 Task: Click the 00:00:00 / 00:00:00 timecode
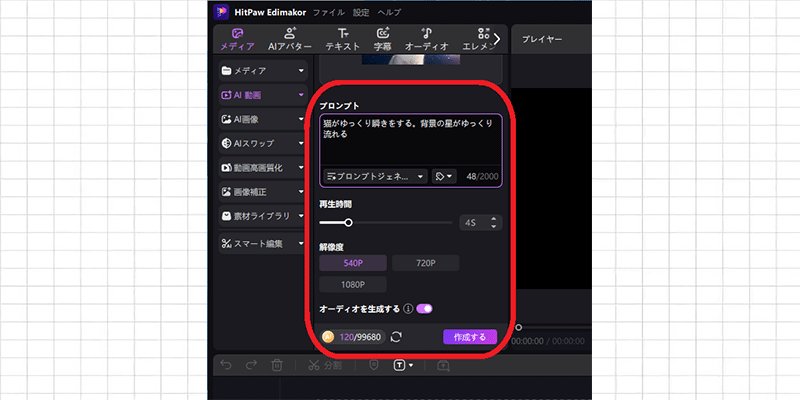click(x=548, y=341)
